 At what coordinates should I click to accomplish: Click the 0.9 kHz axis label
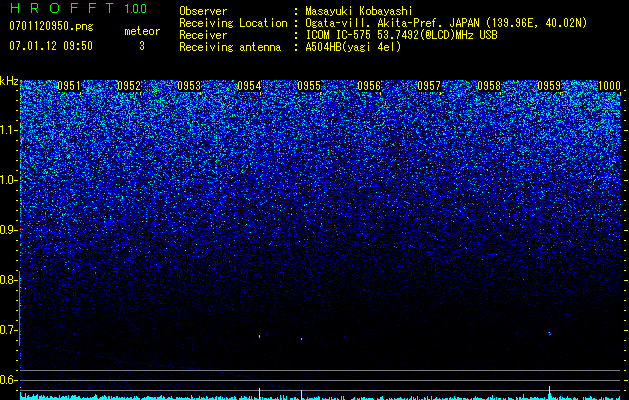point(9,230)
